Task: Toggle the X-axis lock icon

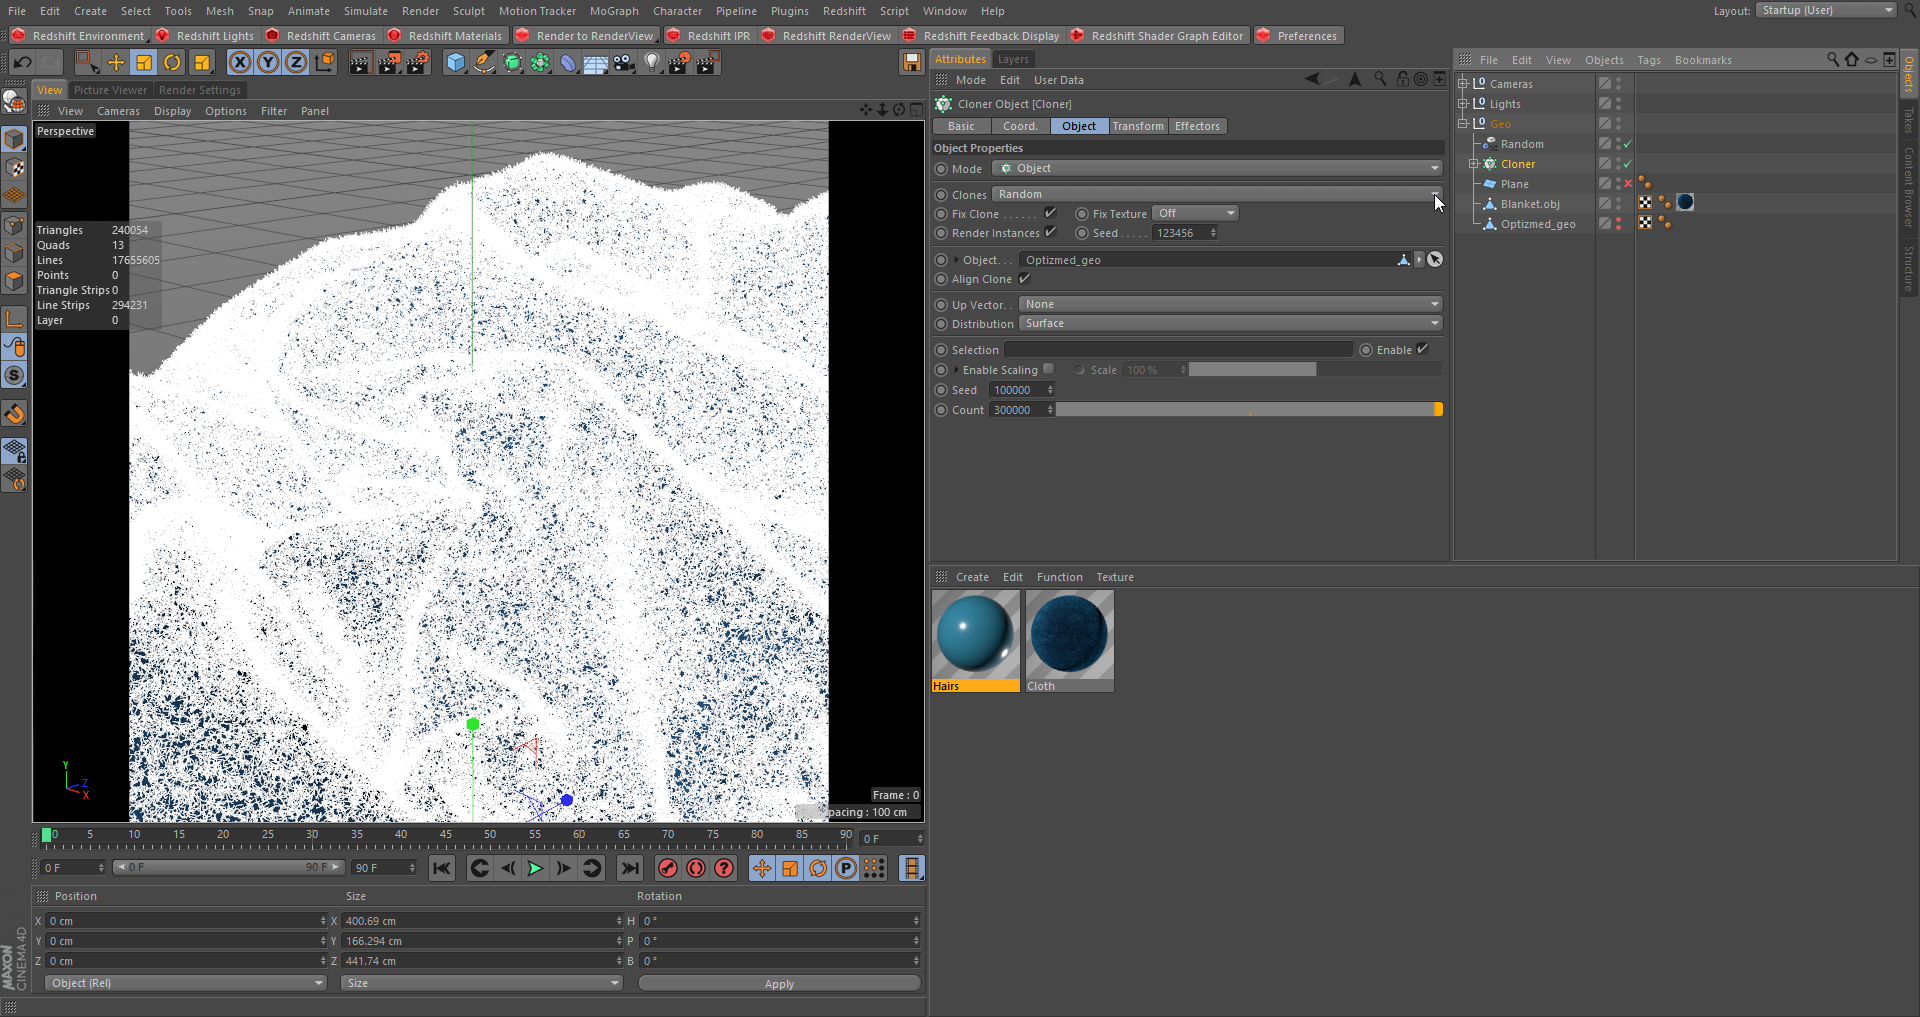Action: 240,63
